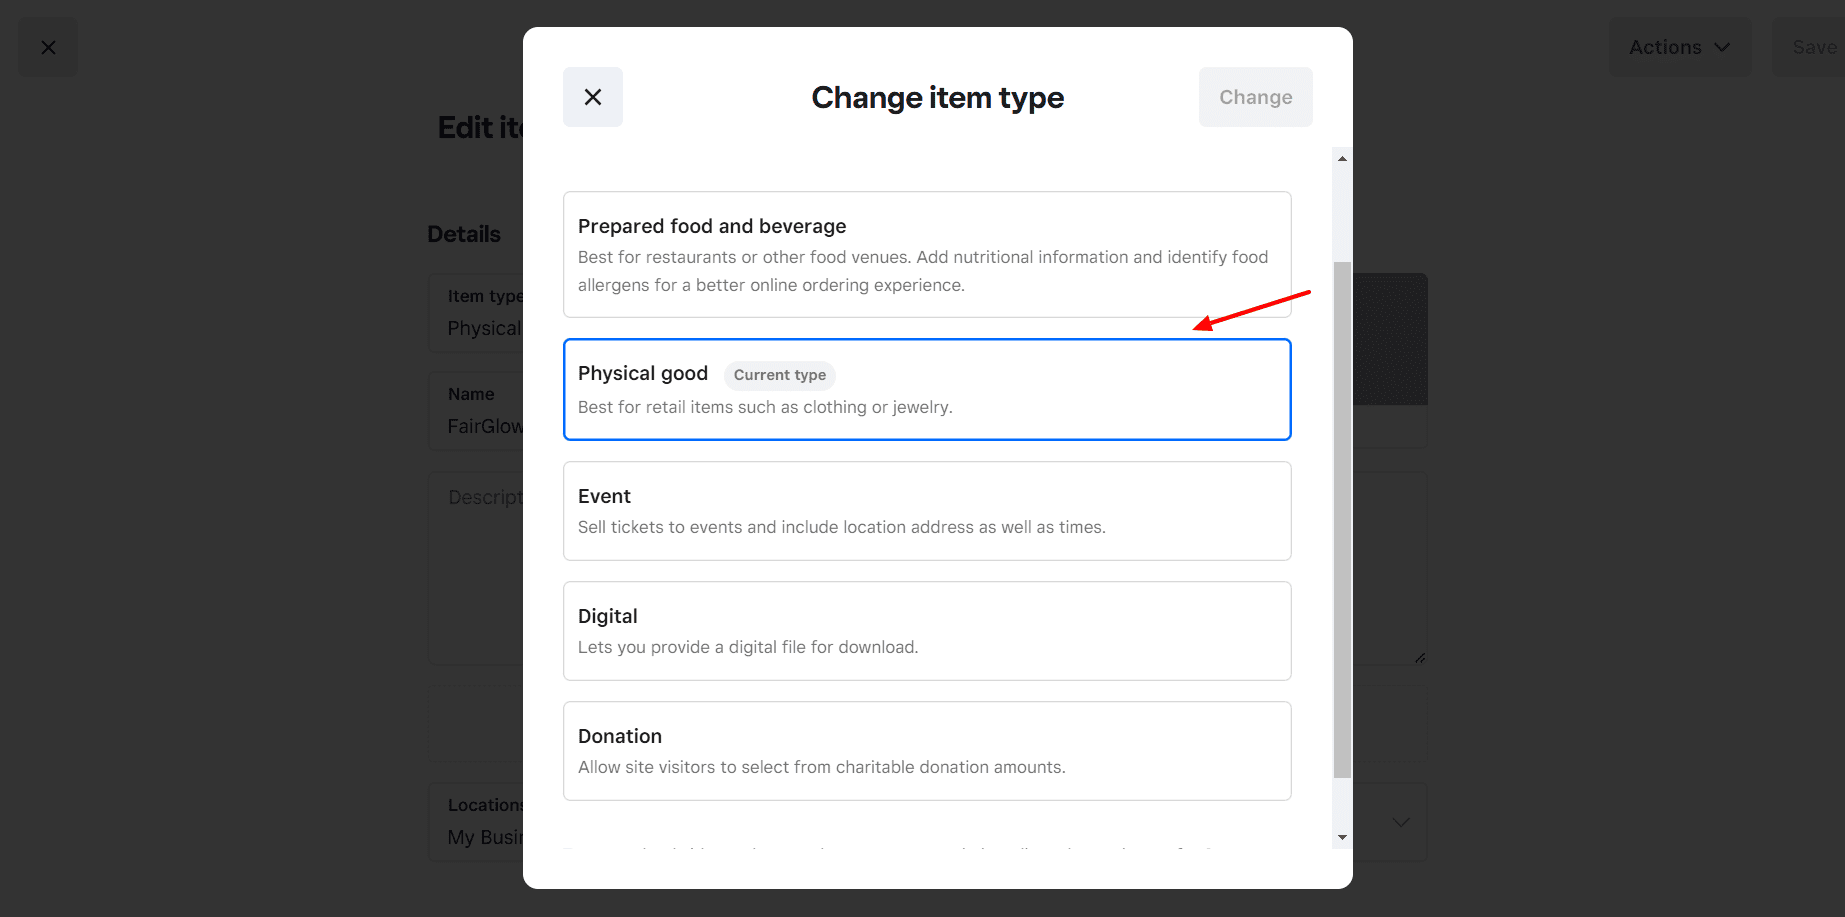Select Prepared food and beverage type
This screenshot has width=1845, height=917.
click(x=926, y=254)
